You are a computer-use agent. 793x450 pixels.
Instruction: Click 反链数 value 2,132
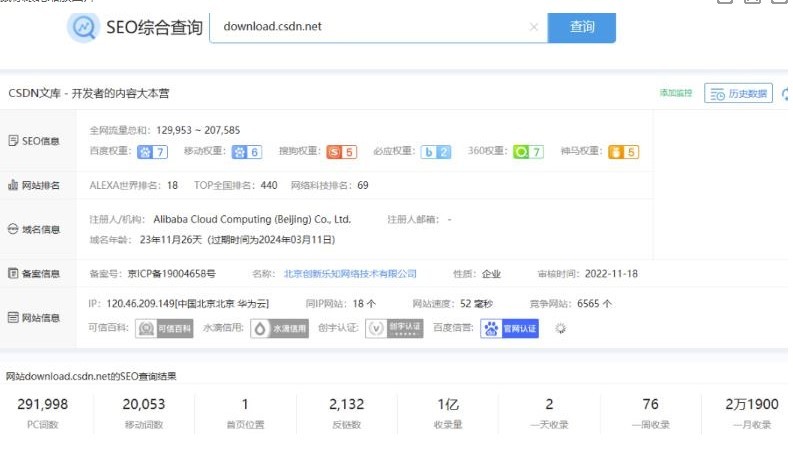point(346,404)
